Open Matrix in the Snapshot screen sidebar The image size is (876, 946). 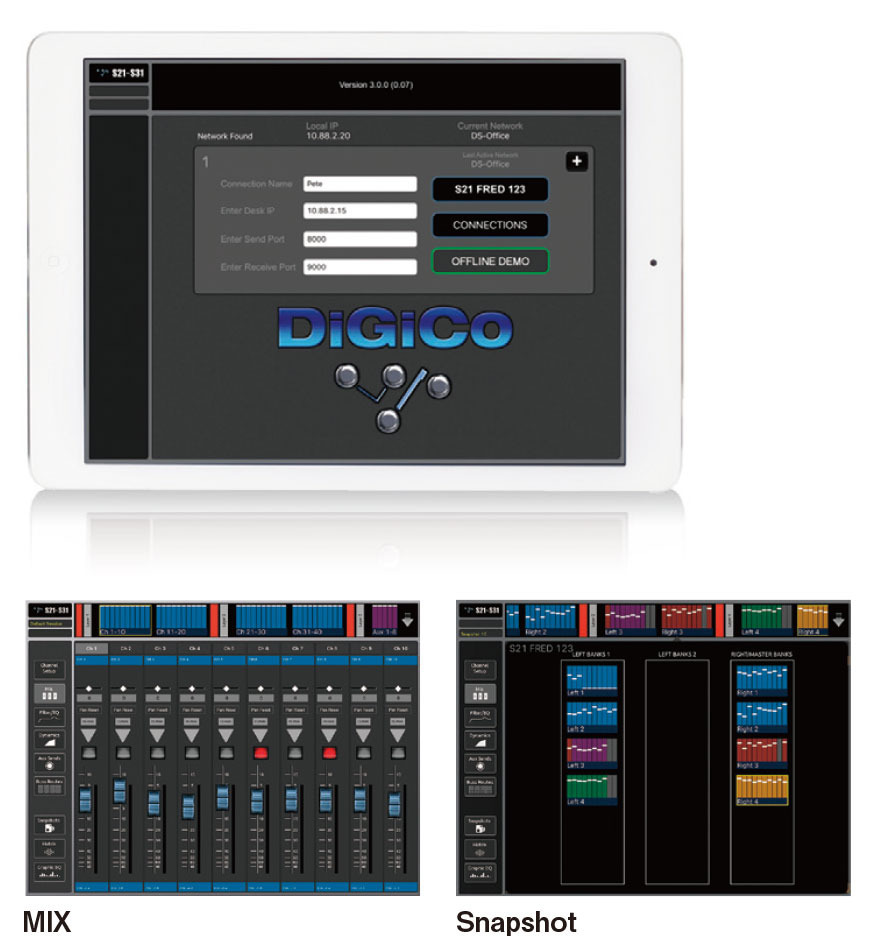480,849
